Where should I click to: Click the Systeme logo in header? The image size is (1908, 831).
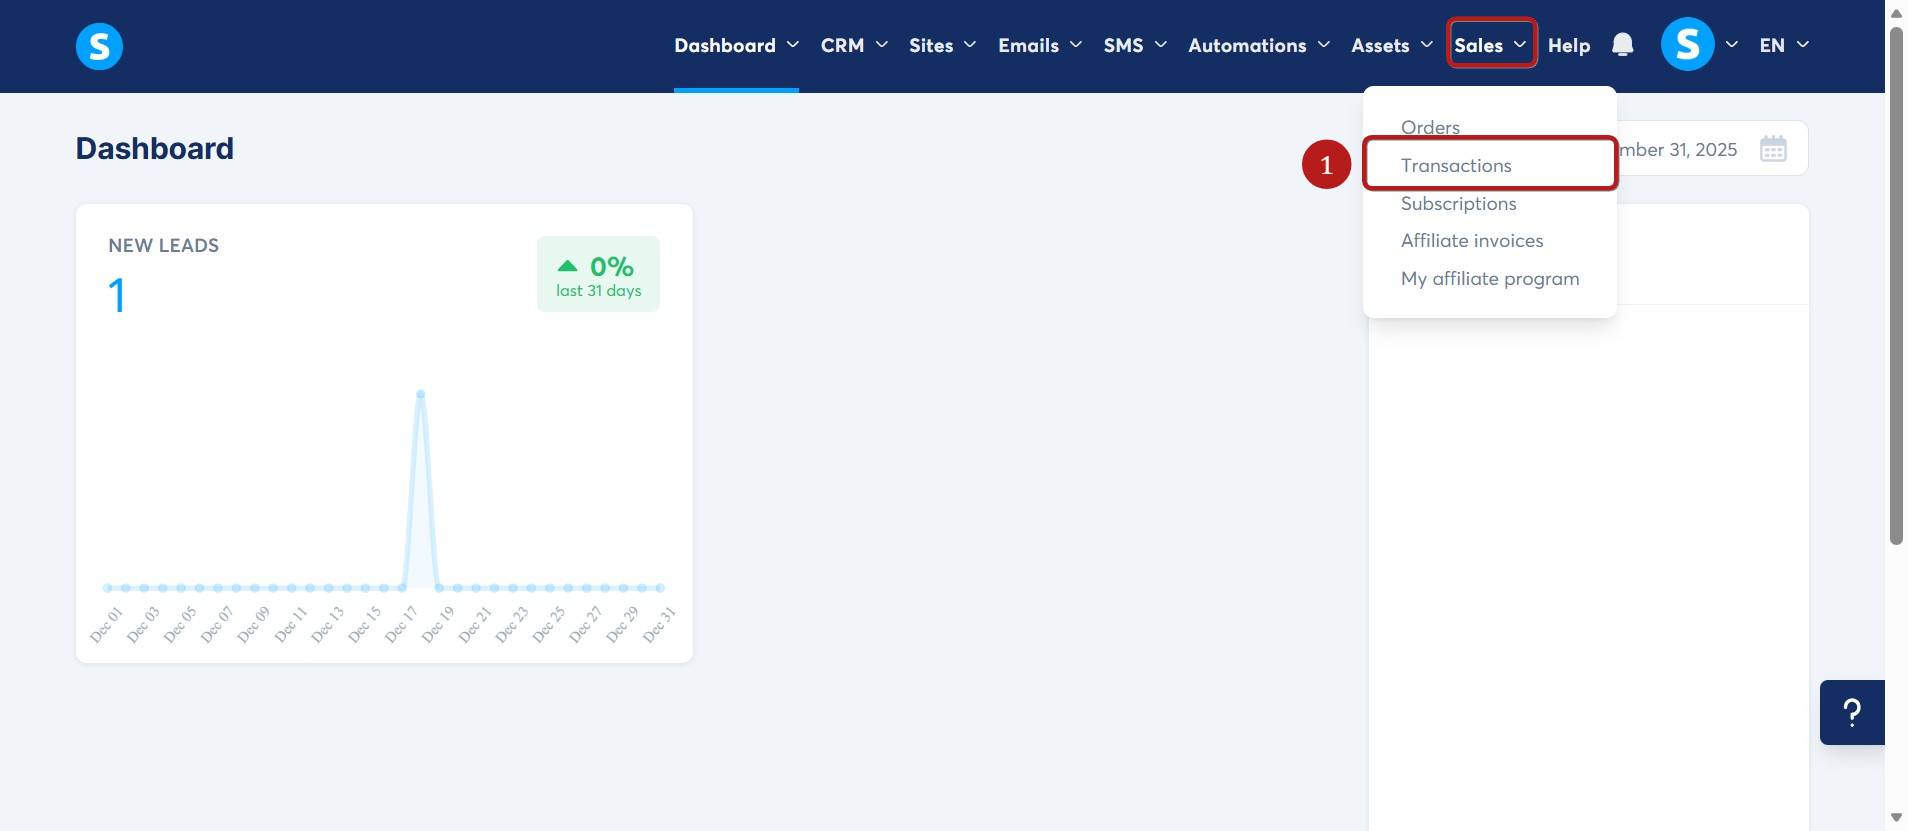[x=99, y=46]
